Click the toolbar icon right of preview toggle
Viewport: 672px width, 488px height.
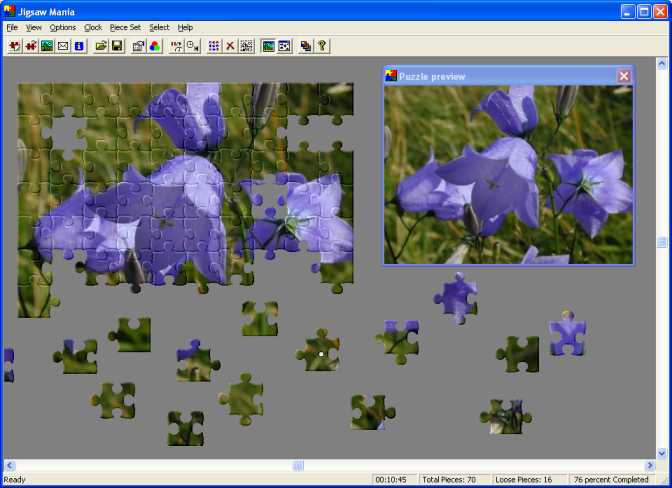[284, 46]
